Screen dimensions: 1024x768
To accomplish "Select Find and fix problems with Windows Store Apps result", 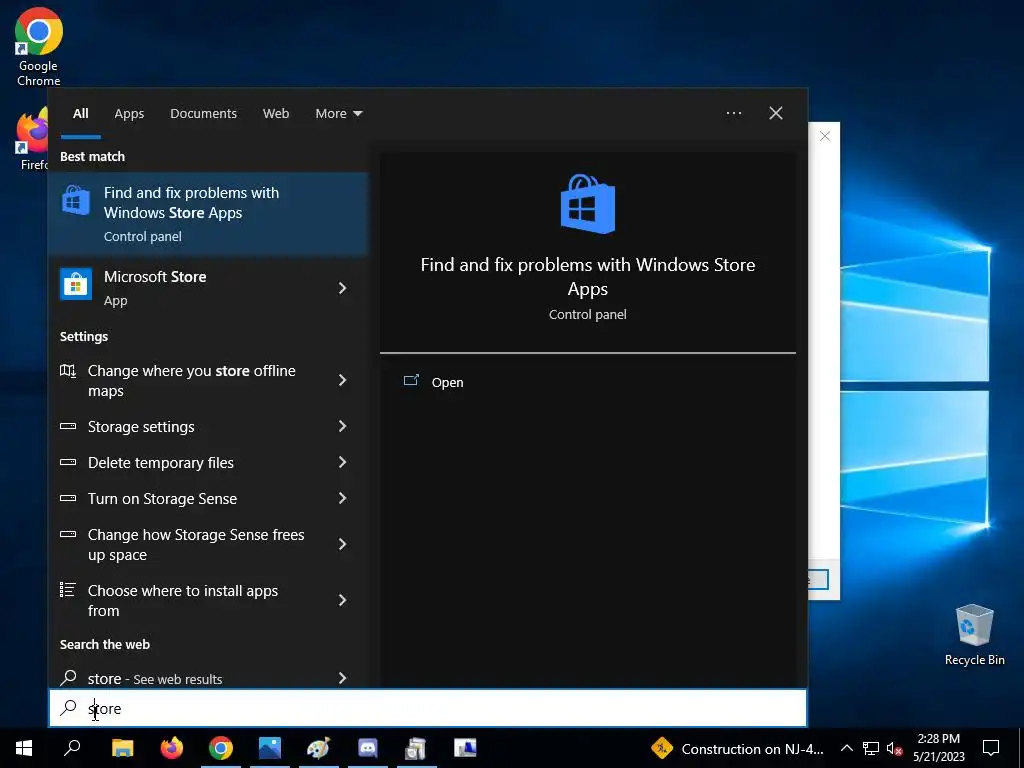I will pyautogui.click(x=208, y=214).
